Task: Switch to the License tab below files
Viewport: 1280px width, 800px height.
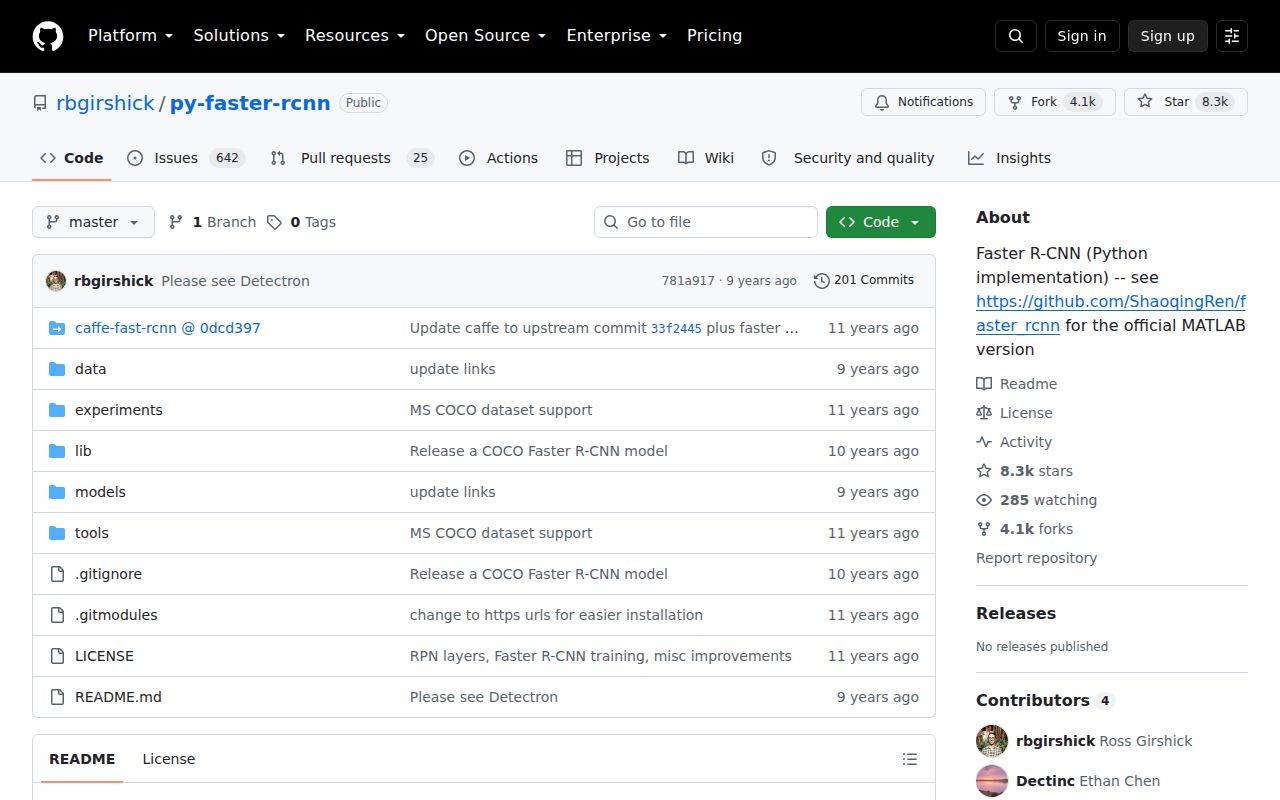Action: coord(168,759)
